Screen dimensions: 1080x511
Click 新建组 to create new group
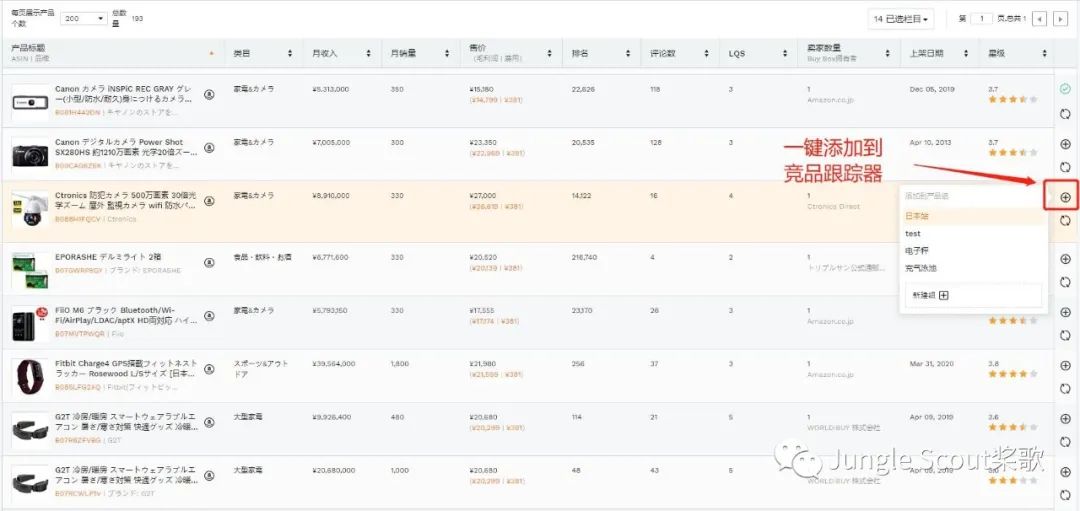point(973,295)
